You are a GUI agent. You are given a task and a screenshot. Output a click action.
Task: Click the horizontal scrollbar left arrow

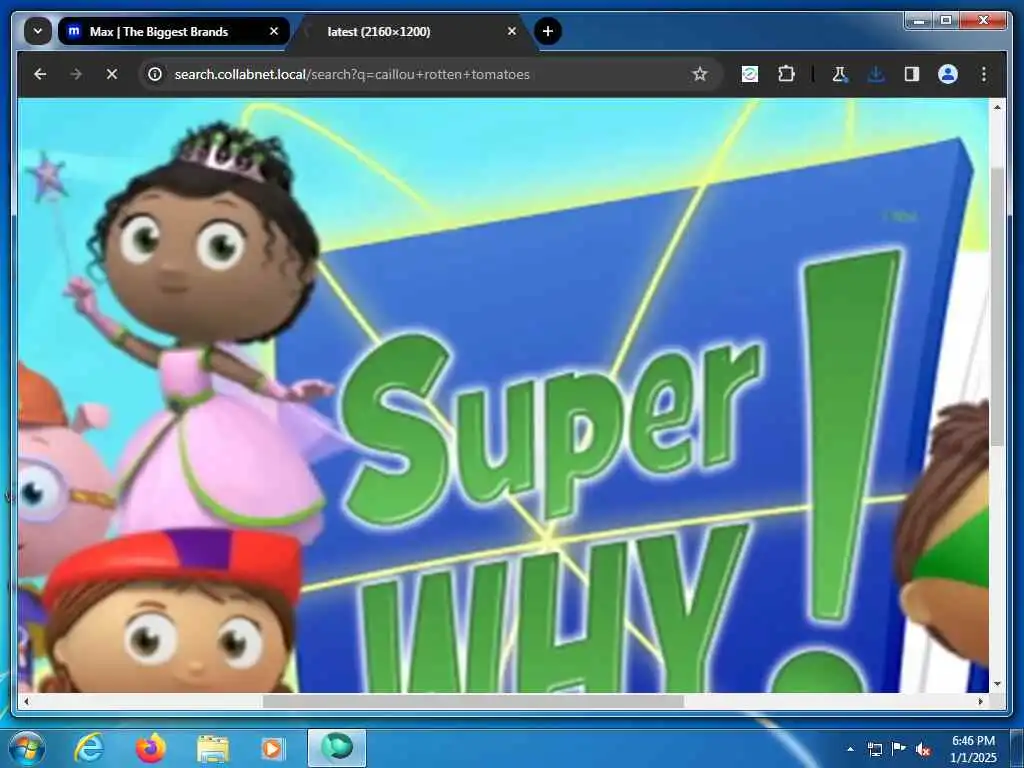[x=26, y=701]
